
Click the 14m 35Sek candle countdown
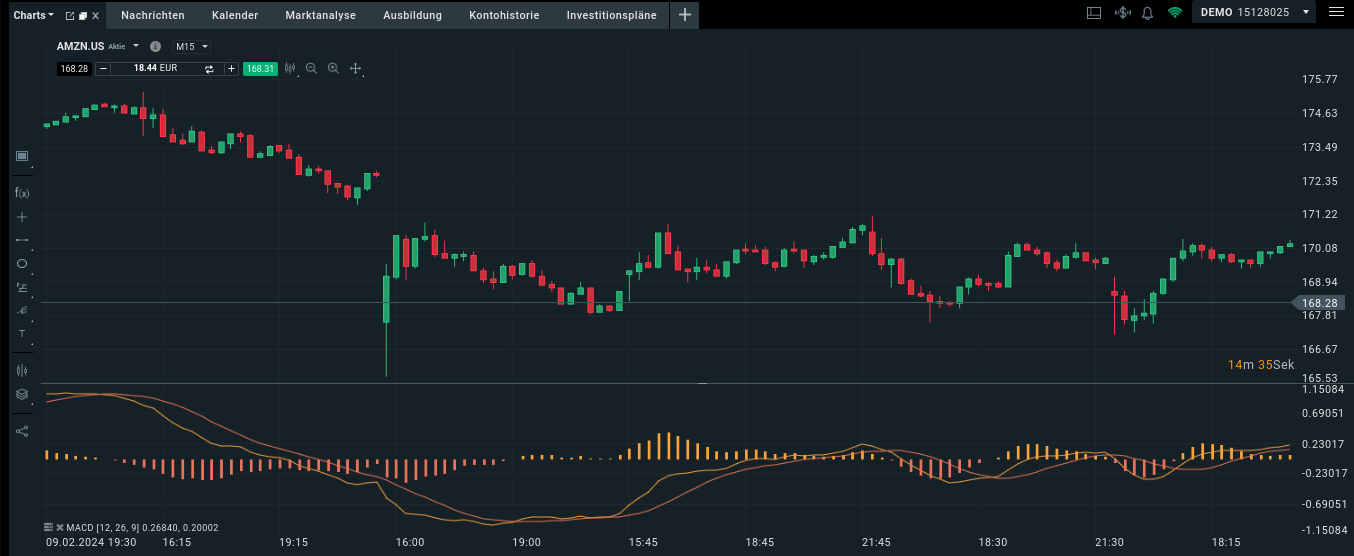point(1261,364)
